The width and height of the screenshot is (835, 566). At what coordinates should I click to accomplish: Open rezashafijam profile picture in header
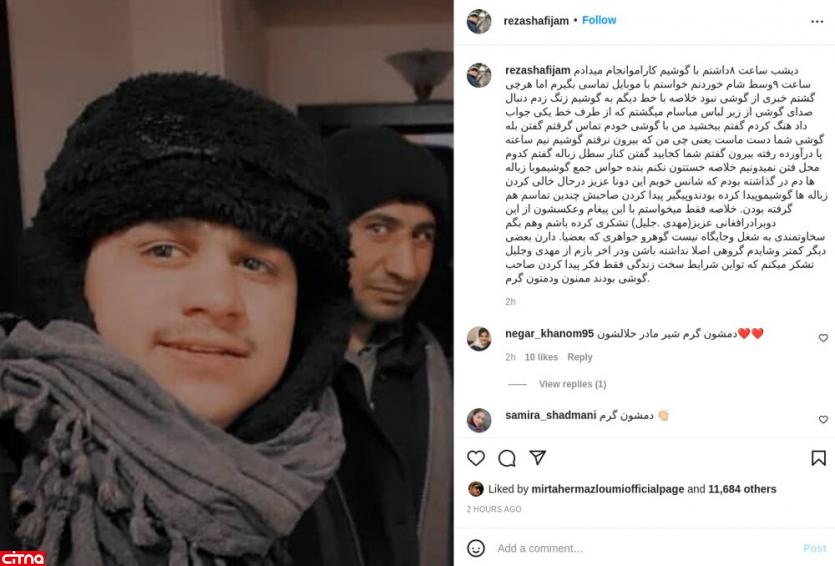tap(479, 21)
